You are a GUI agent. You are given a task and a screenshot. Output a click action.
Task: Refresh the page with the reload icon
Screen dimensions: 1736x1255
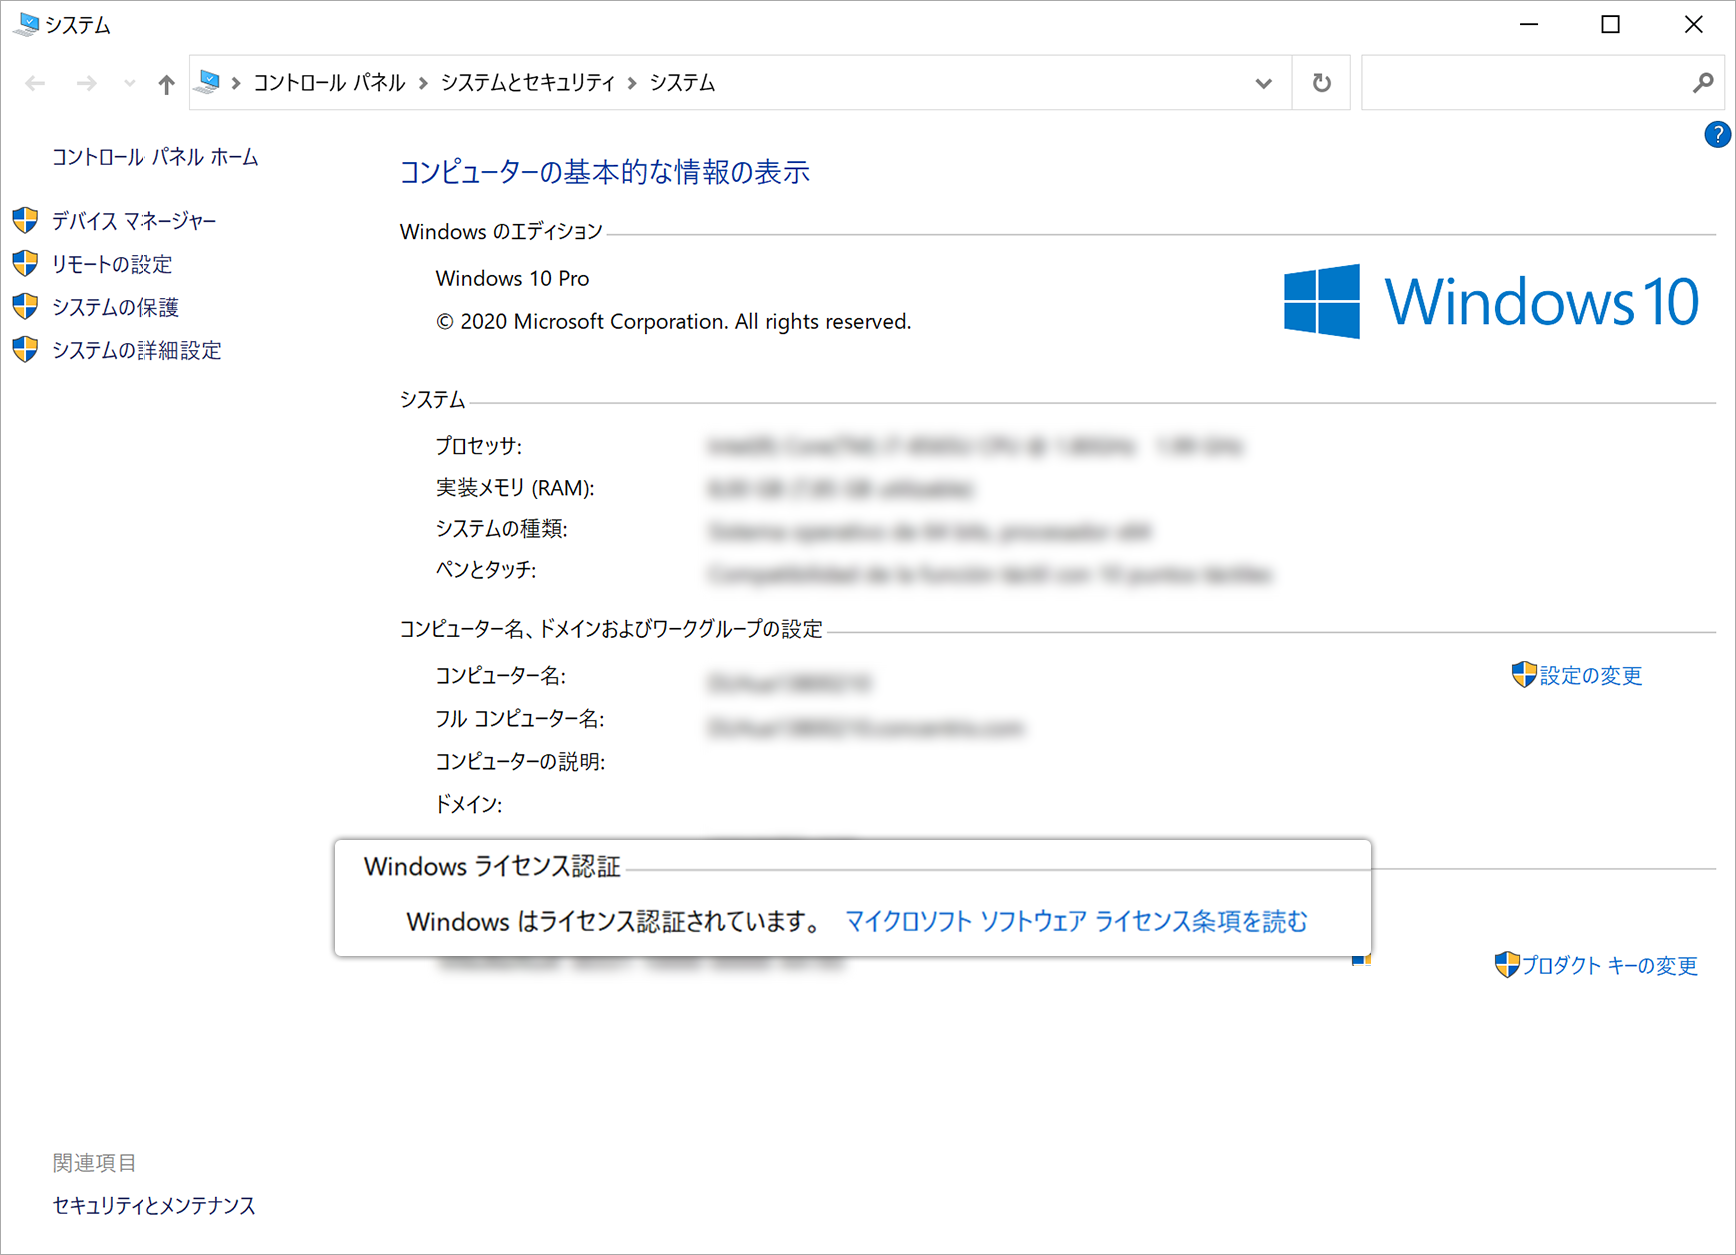1321,83
